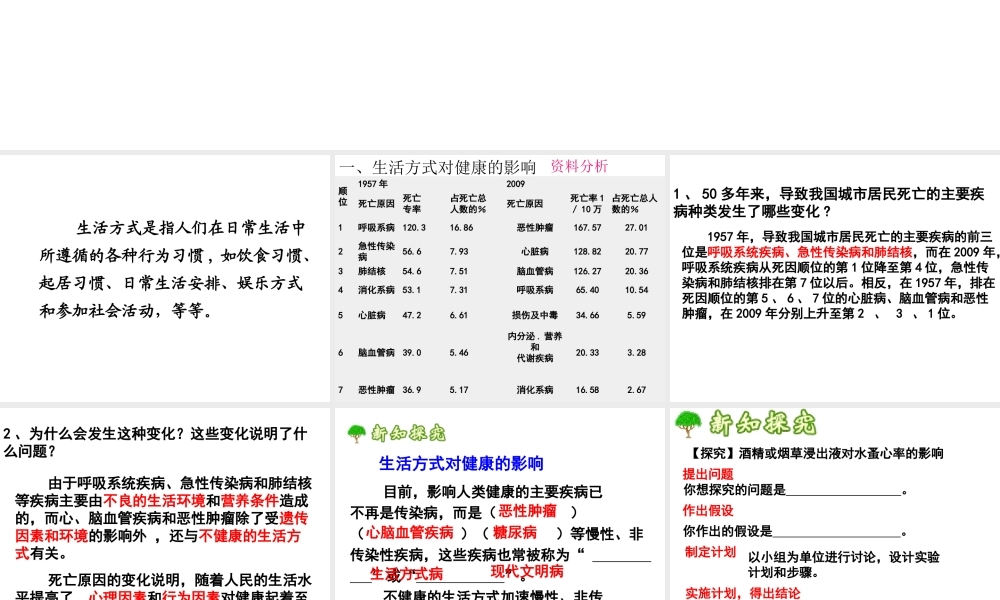Open the slide asking 为什么会发生这种变化
The width and height of the screenshot is (1000, 600).
[165, 504]
